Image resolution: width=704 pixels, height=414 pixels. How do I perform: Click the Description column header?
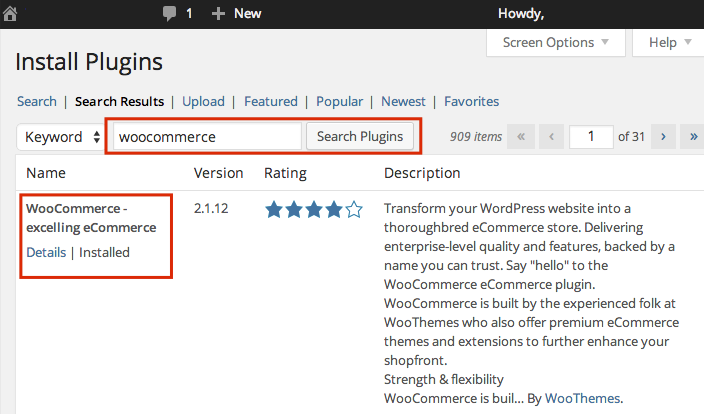click(x=422, y=173)
